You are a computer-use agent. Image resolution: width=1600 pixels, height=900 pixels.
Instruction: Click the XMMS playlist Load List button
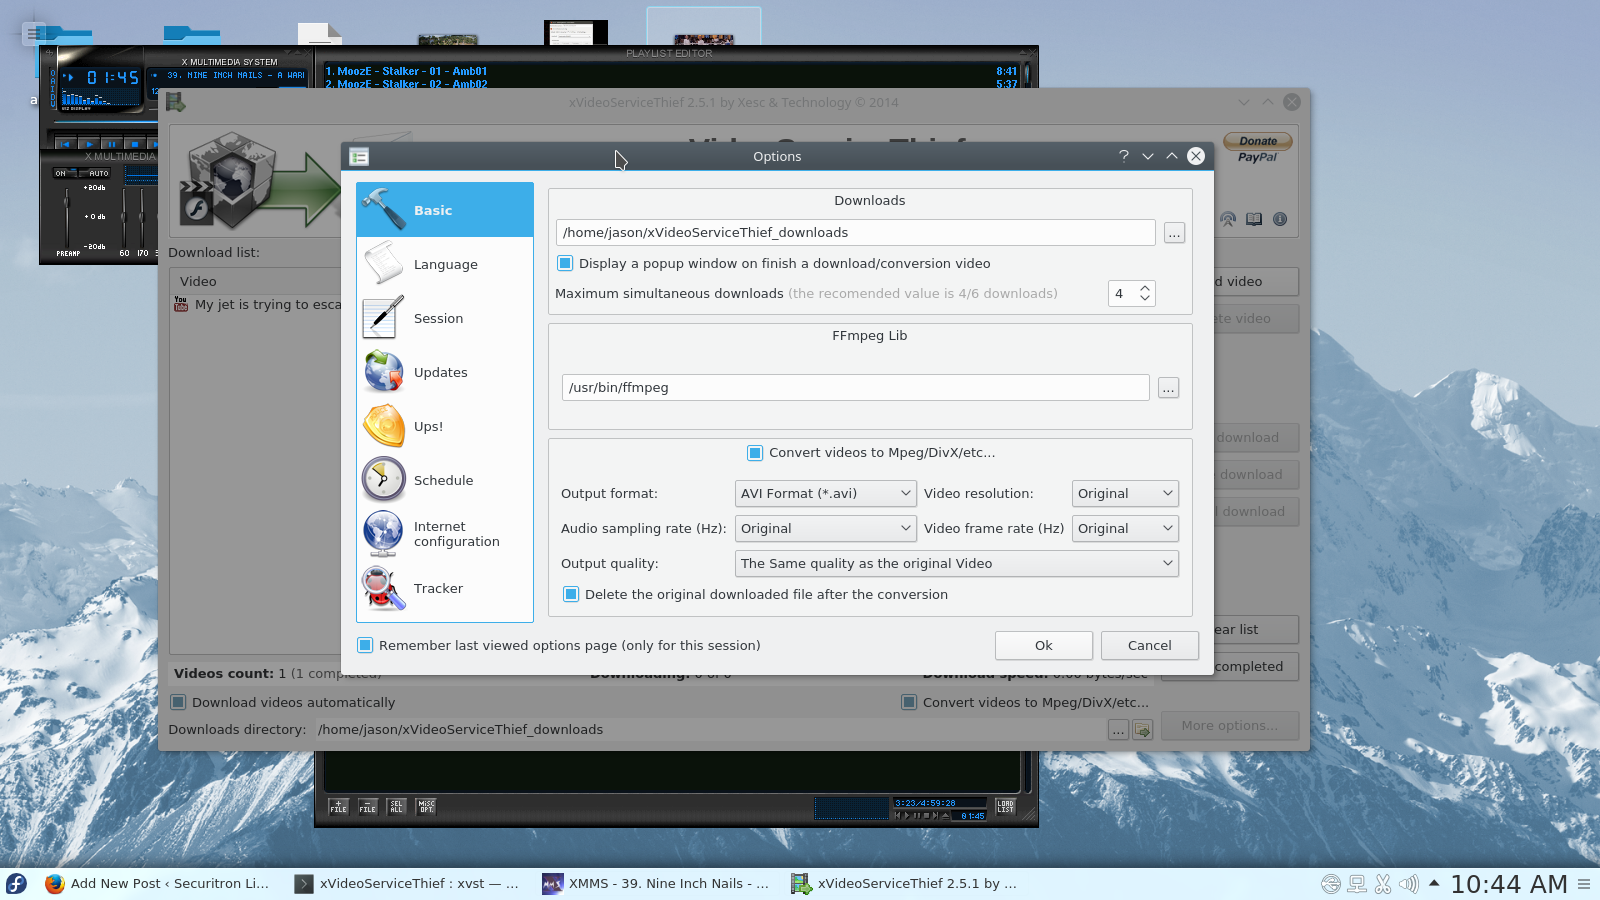click(x=1006, y=806)
